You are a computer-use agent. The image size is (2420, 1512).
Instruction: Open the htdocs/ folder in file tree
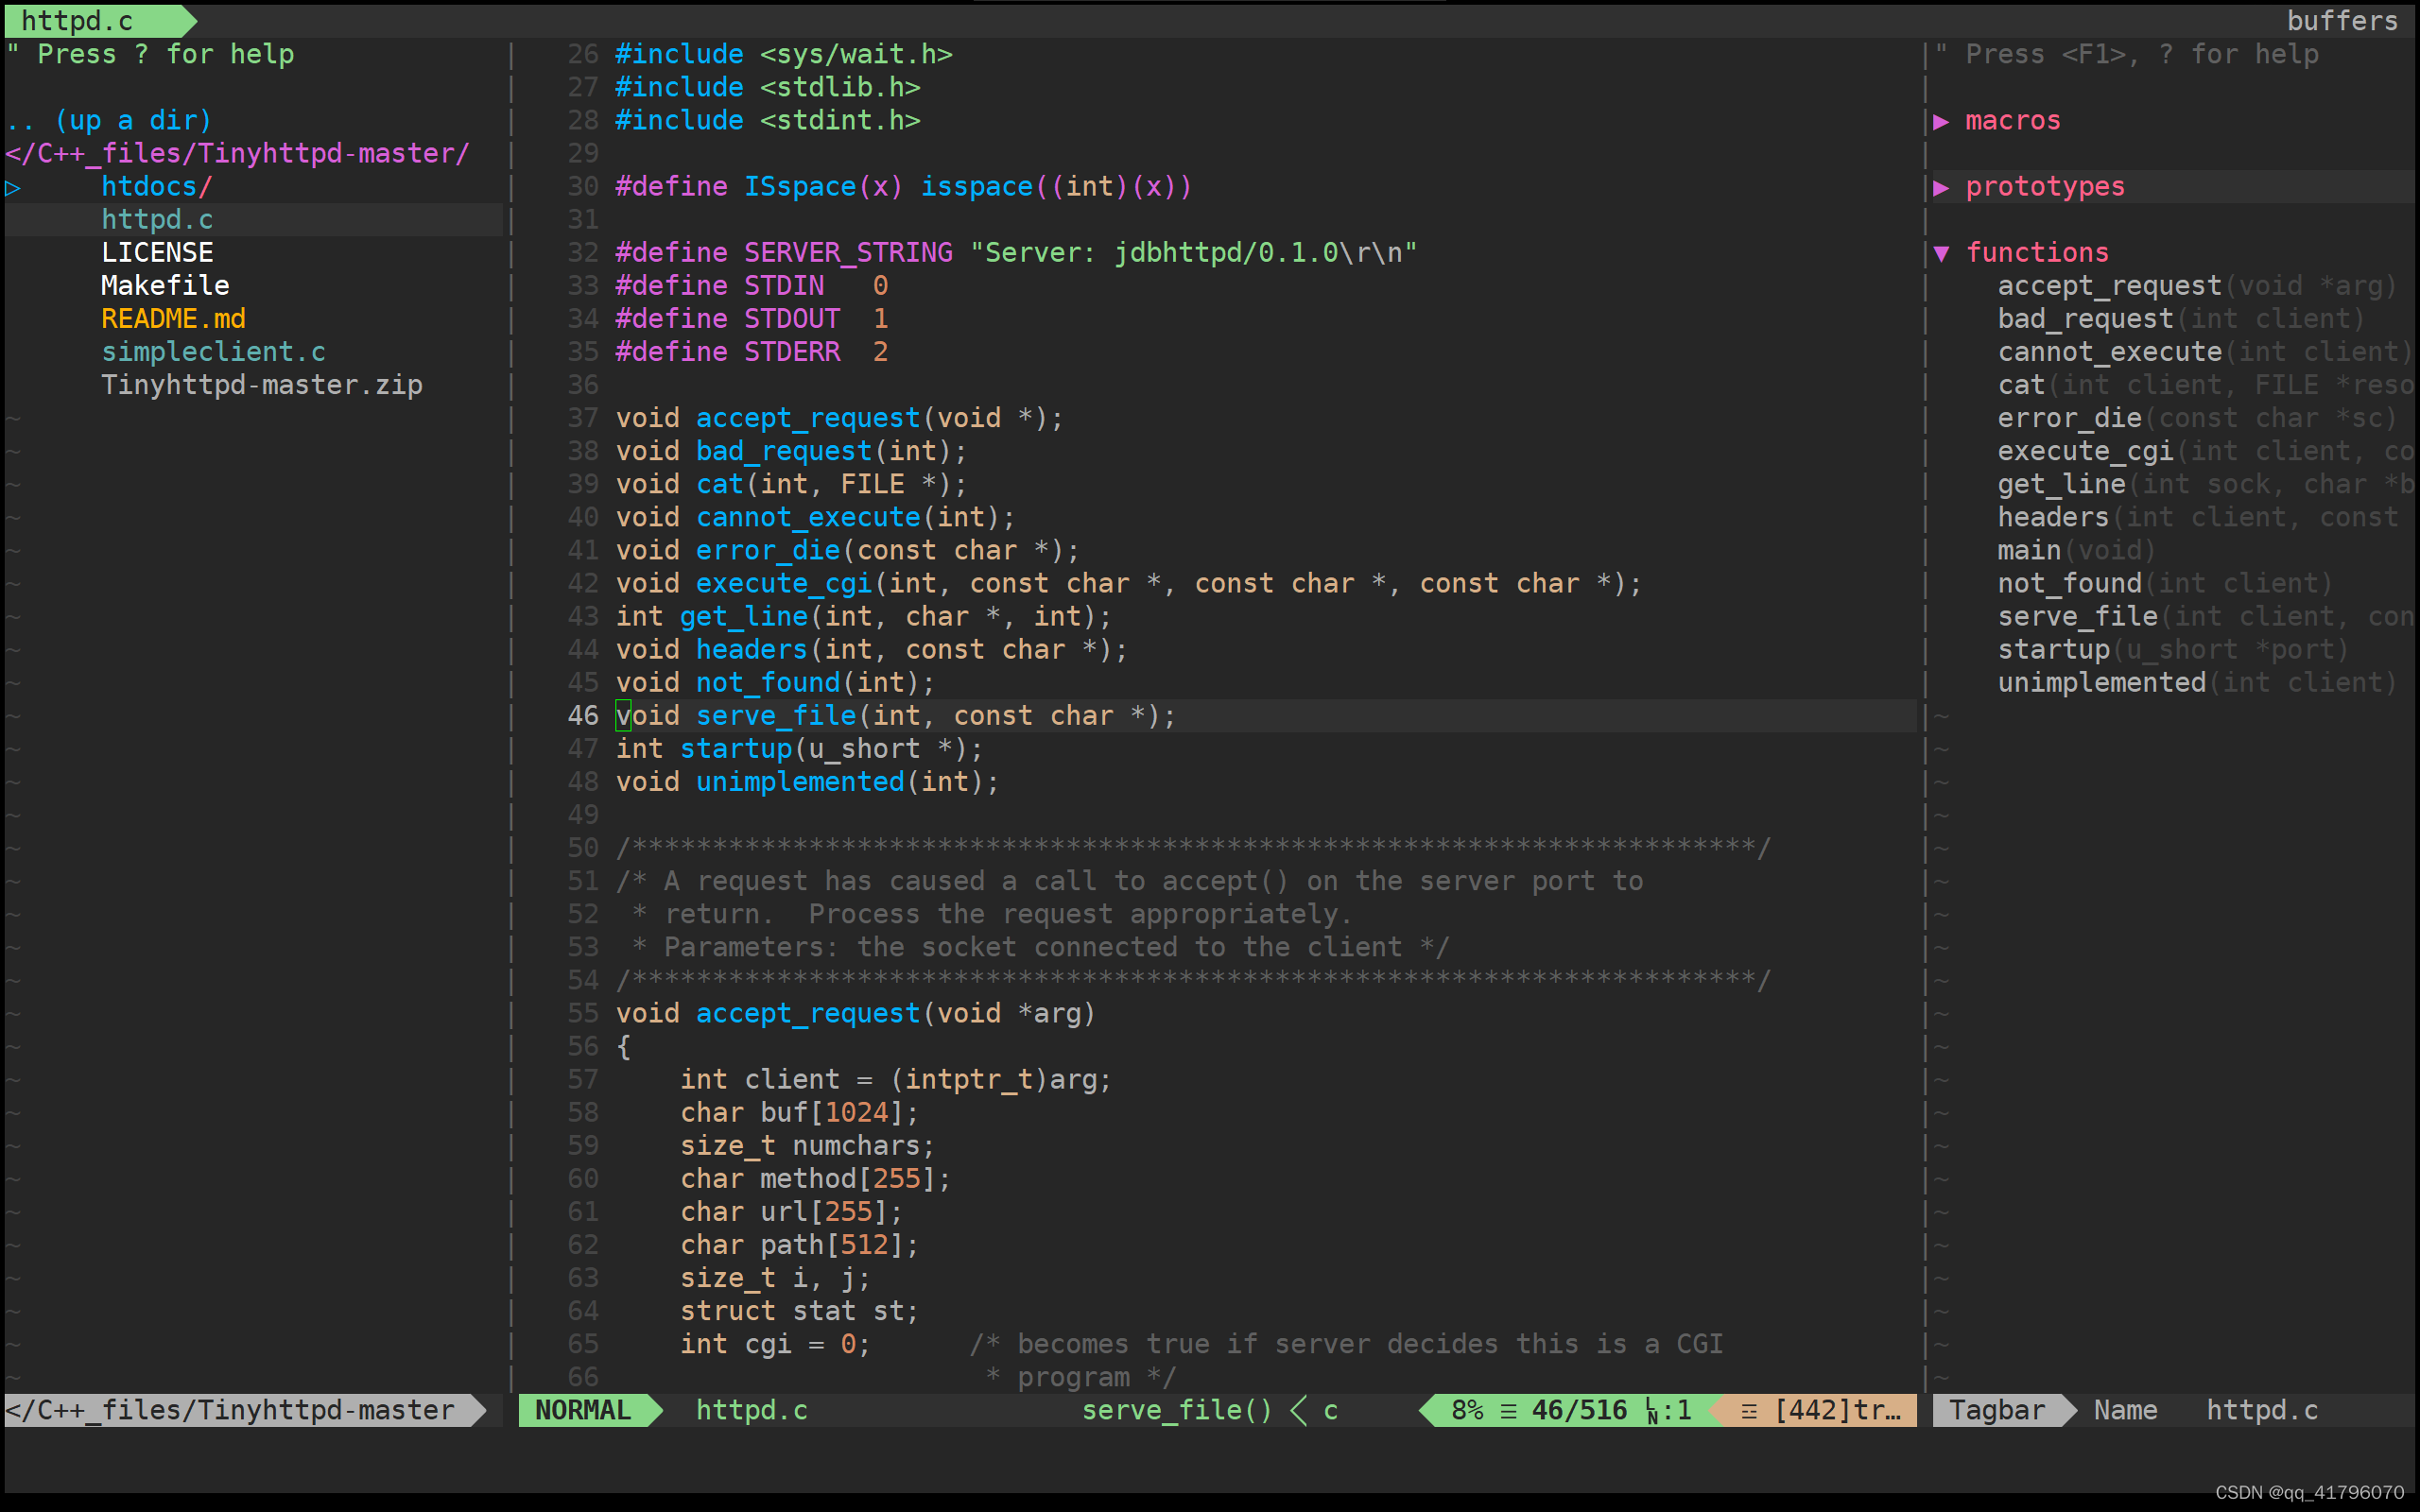pos(157,187)
